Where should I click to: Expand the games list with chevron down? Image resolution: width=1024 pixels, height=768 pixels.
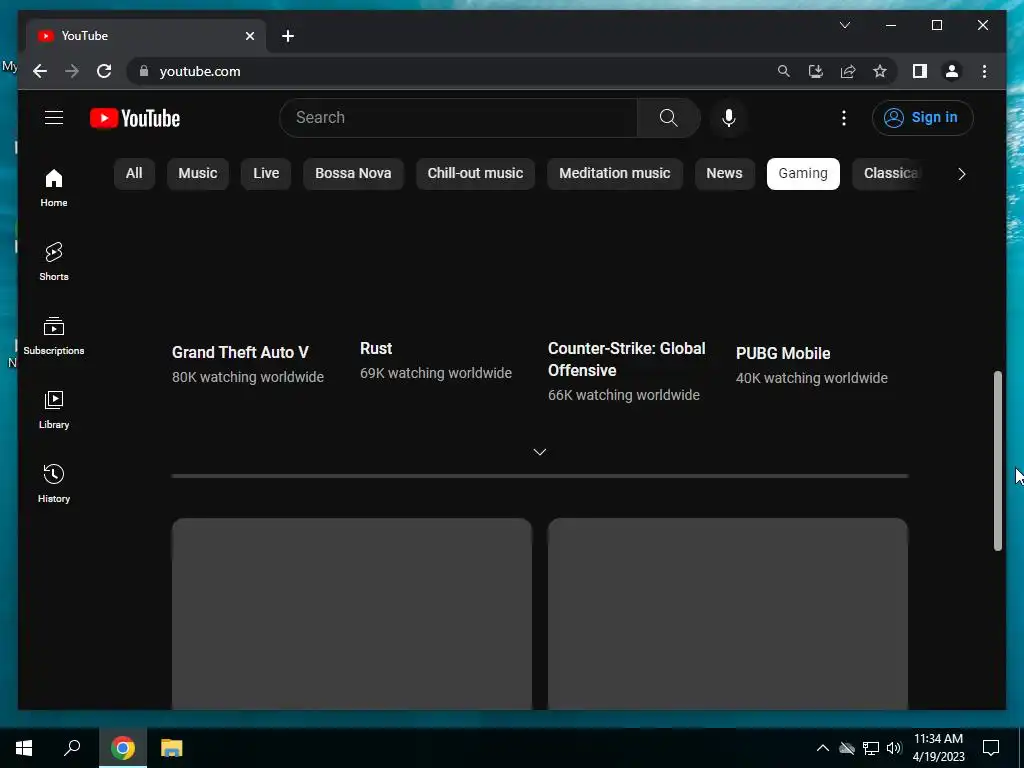(x=539, y=452)
